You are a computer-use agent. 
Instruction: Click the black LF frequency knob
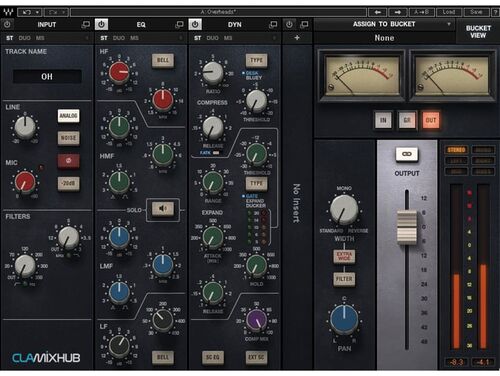163,319
